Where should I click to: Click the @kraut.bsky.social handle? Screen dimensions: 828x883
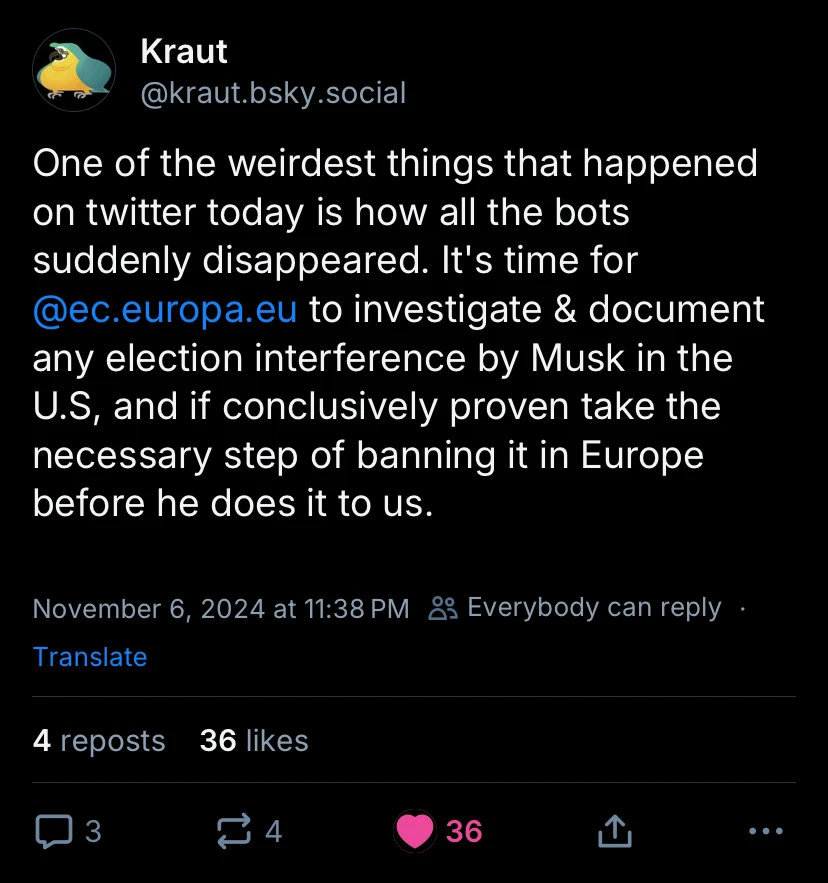pyautogui.click(x=274, y=93)
